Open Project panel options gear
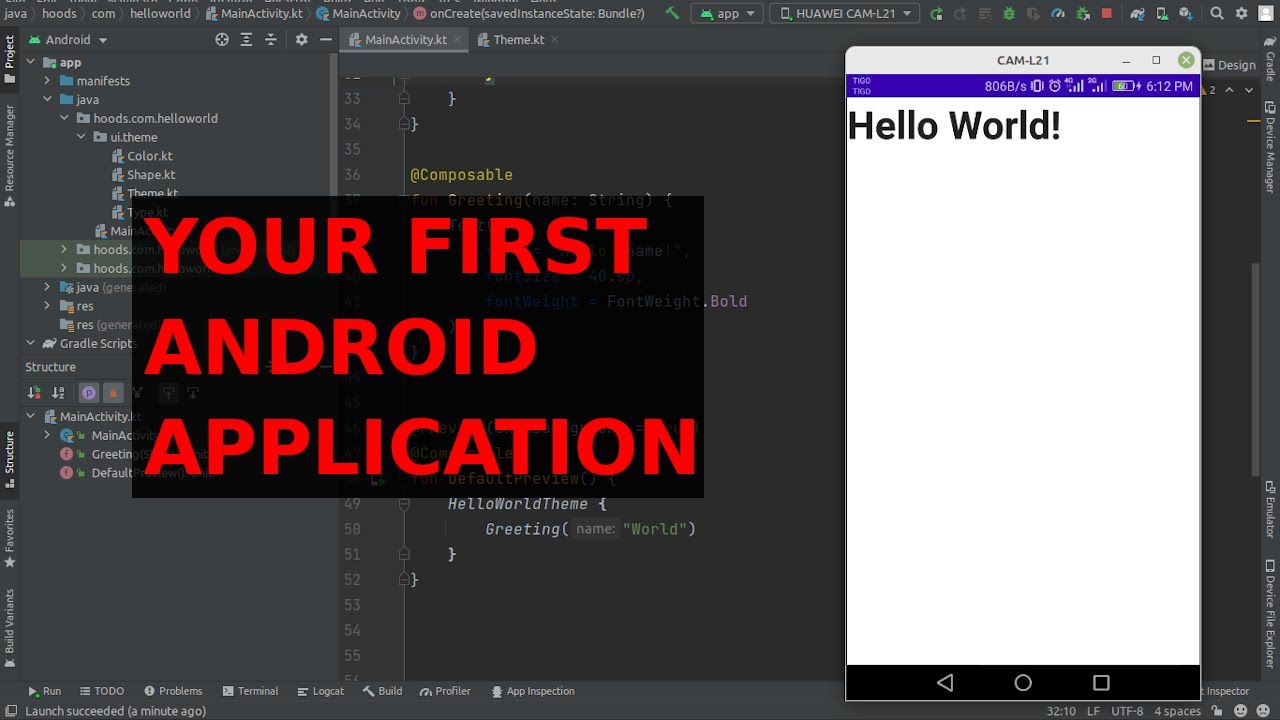 click(301, 39)
